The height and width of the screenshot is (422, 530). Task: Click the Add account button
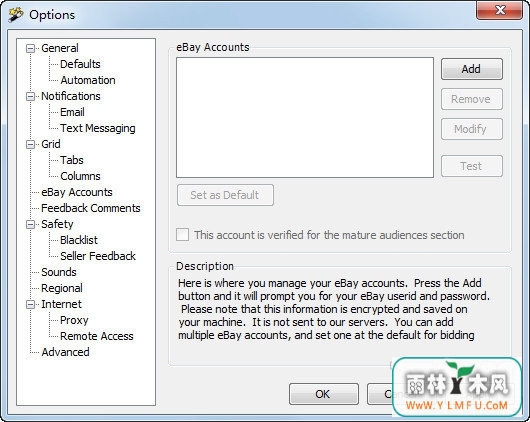[472, 69]
